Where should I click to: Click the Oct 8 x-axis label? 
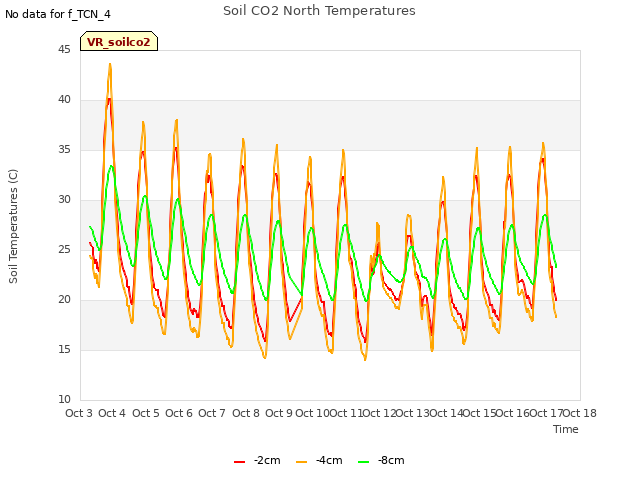246,413
